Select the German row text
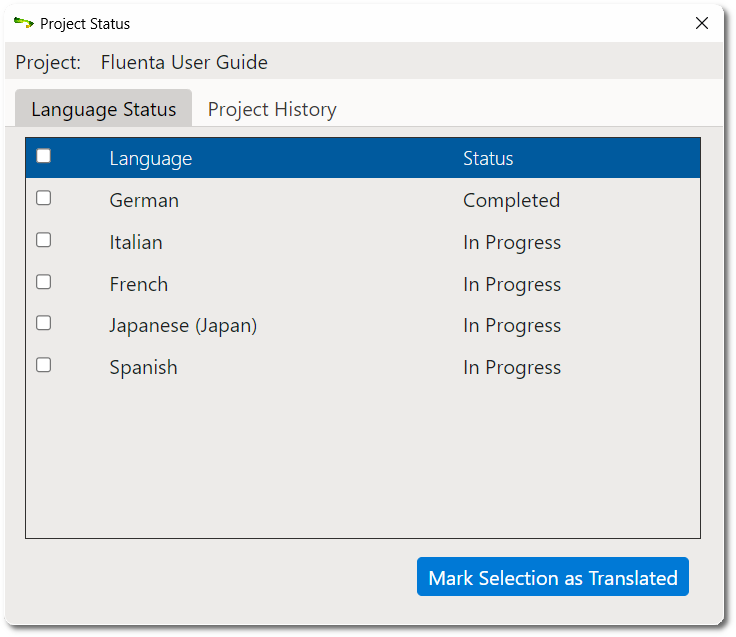This screenshot has width=736, height=637. [x=144, y=200]
